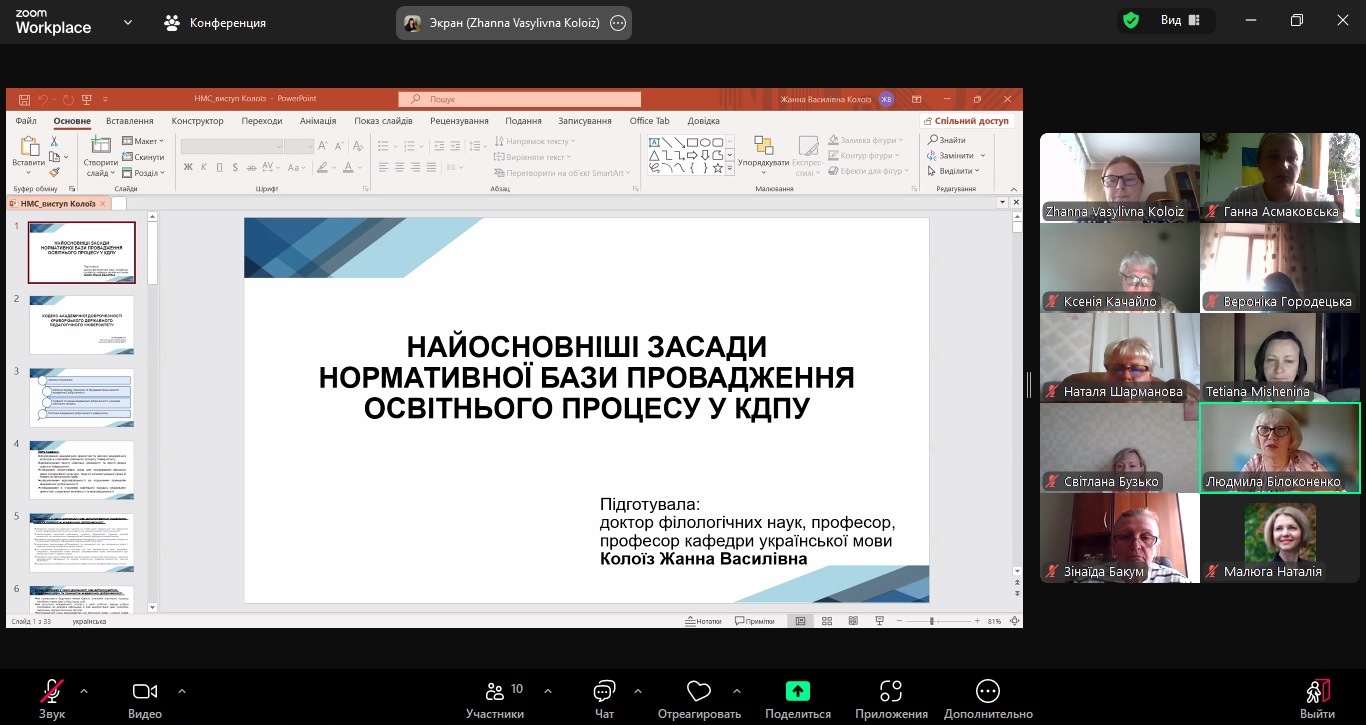This screenshot has width=1366, height=725.
Task: Switch to the Переходи ribbon tab
Action: click(x=262, y=121)
